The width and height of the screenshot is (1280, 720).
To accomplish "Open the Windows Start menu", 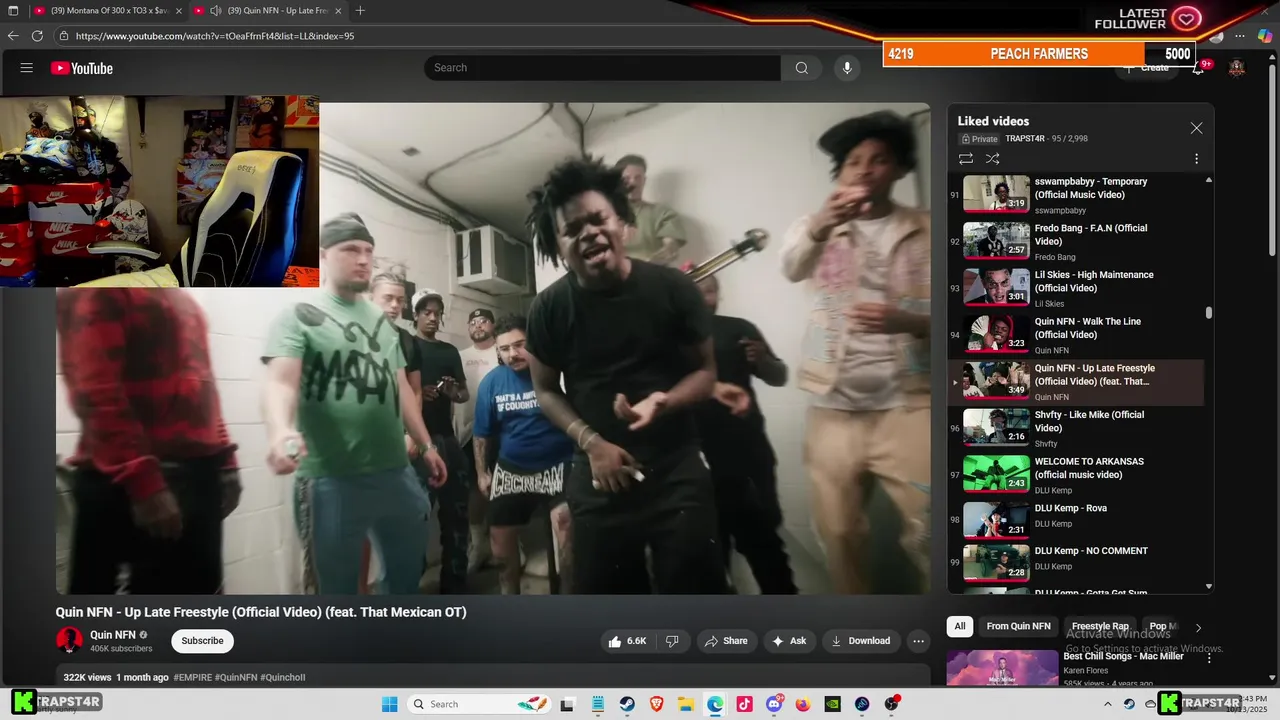I will [x=390, y=704].
